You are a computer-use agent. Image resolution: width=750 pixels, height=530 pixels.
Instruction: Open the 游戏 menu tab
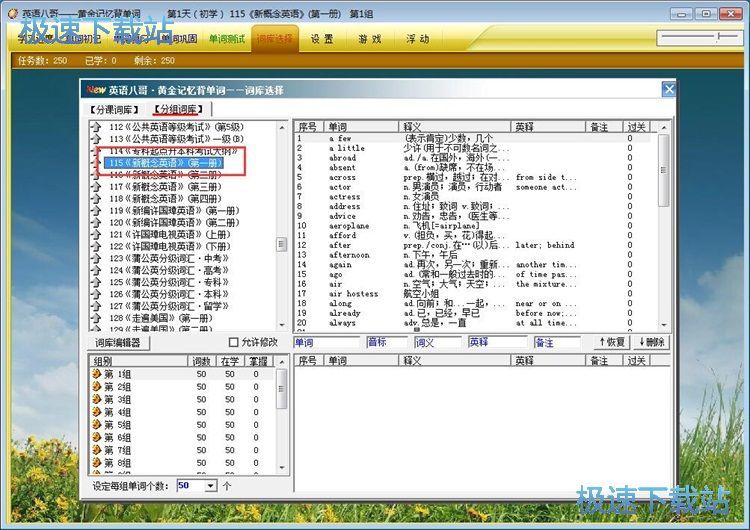pyautogui.click(x=370, y=39)
